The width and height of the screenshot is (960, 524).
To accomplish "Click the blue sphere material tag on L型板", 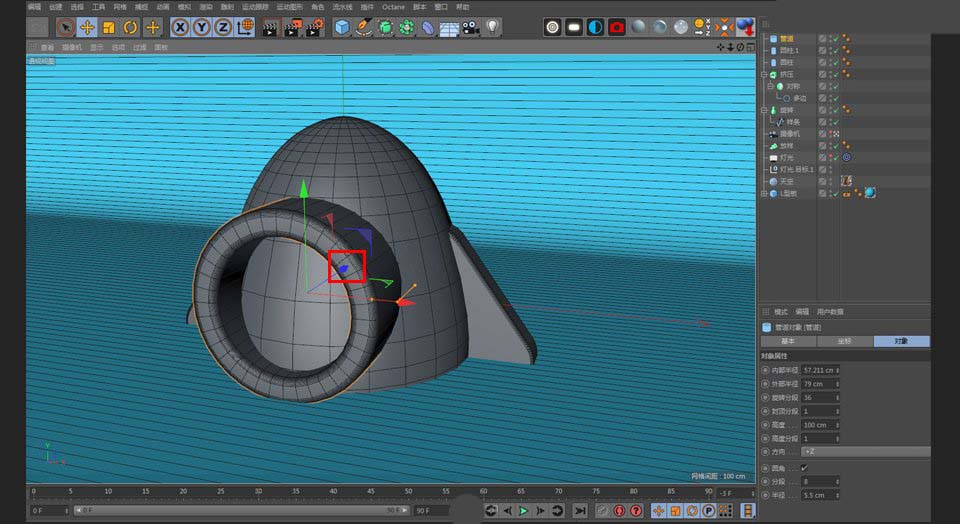I will point(869,193).
